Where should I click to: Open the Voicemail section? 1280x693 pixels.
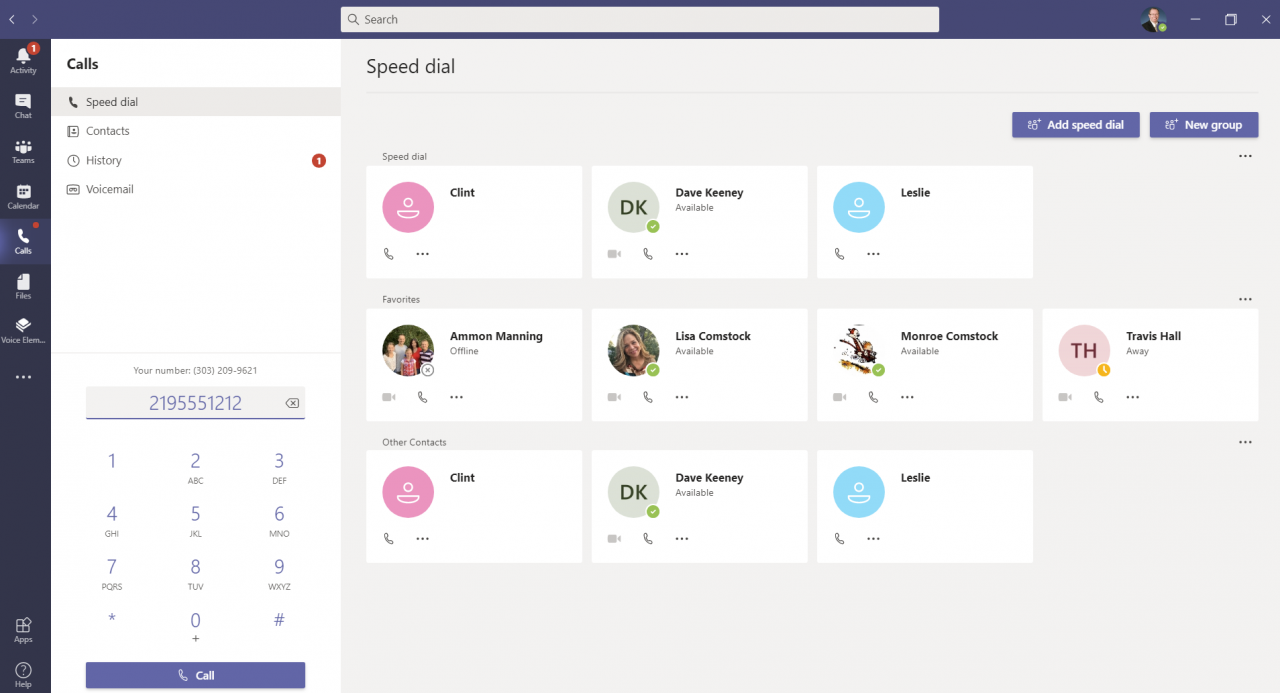point(108,189)
